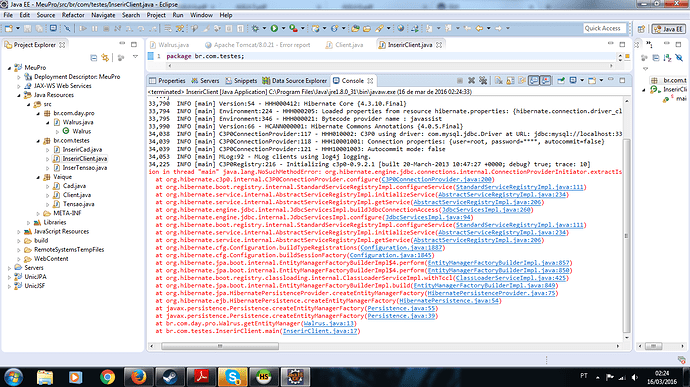
Task: Click the Forward navigation arrow in toolbar
Action: tap(498, 29)
